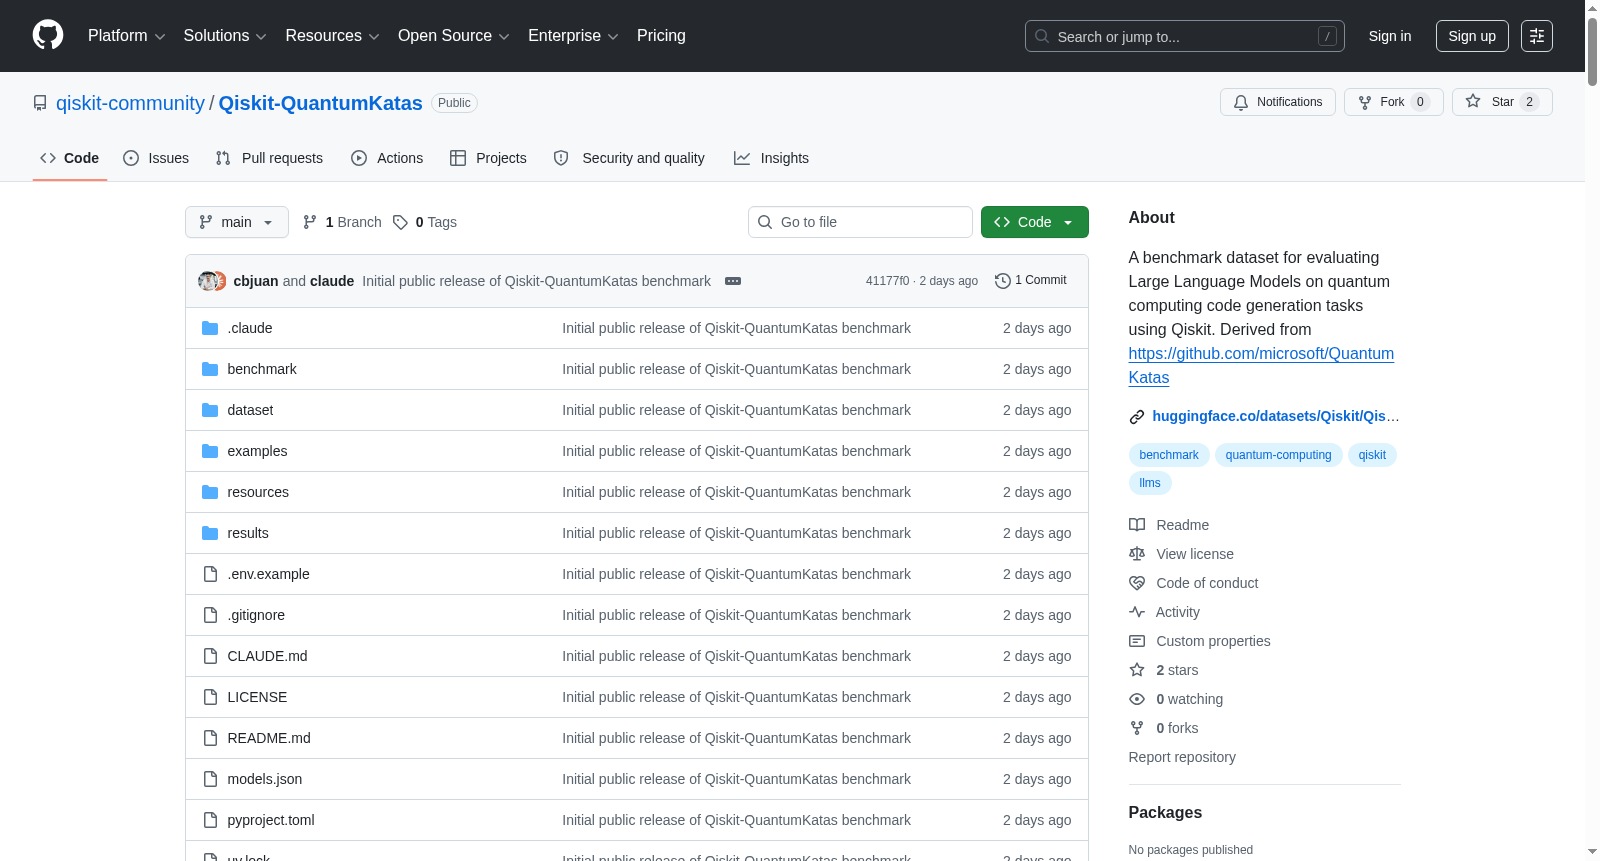Expand the commit message ellipsis
Viewport: 1600px width, 861px height.
click(x=733, y=281)
